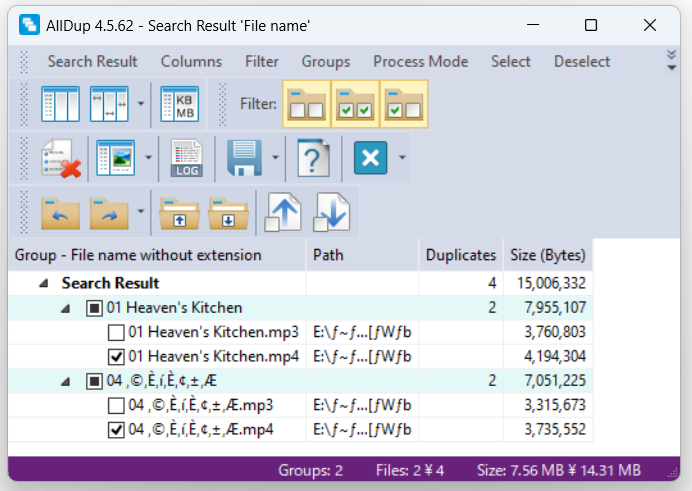Image resolution: width=692 pixels, height=491 pixels.
Task: Open the LOG file icon
Action: [x=187, y=158]
